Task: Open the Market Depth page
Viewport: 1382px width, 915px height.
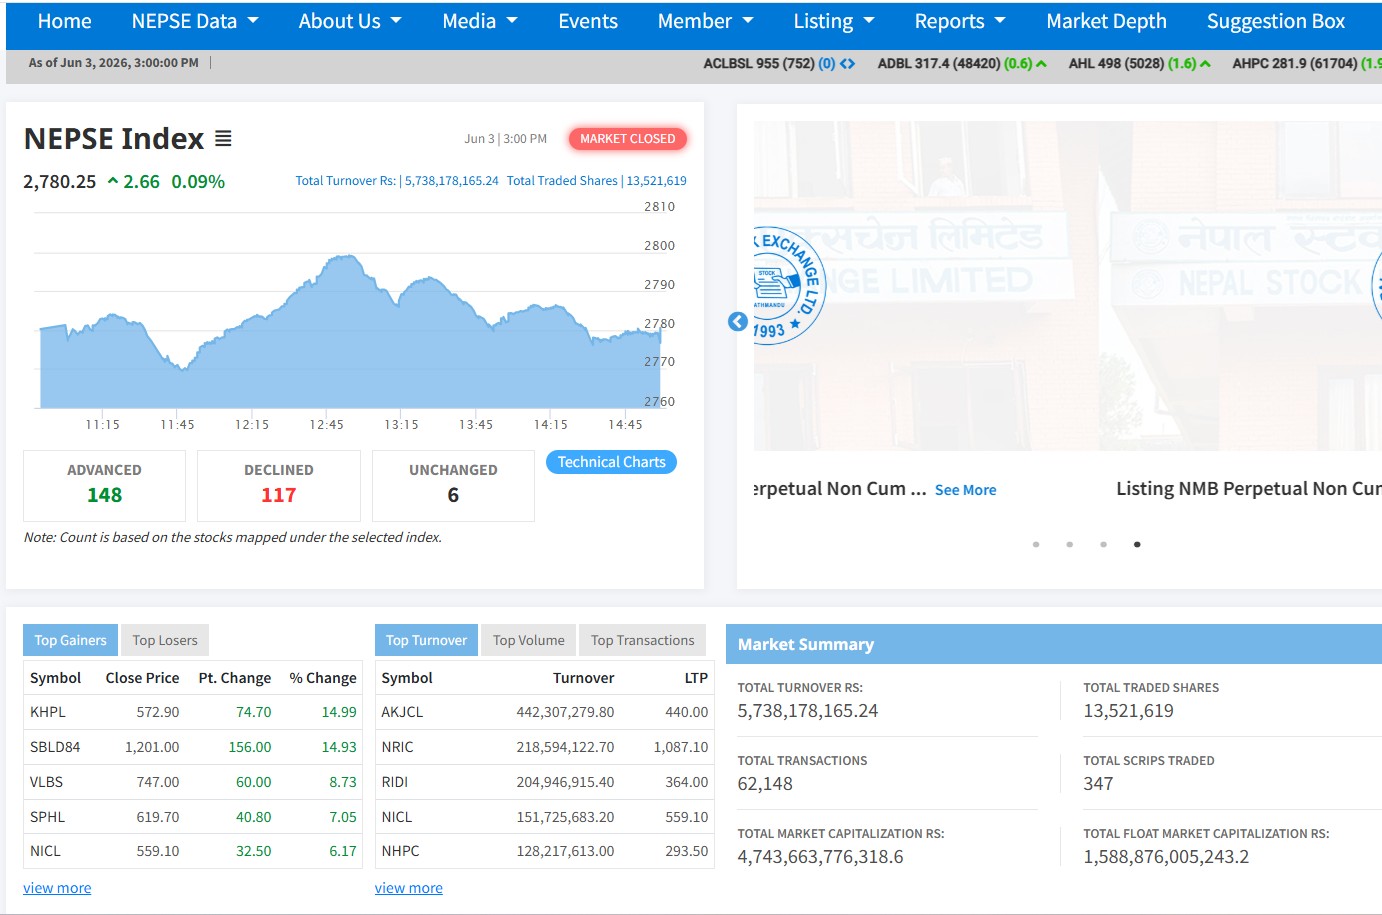Action: 1106,21
